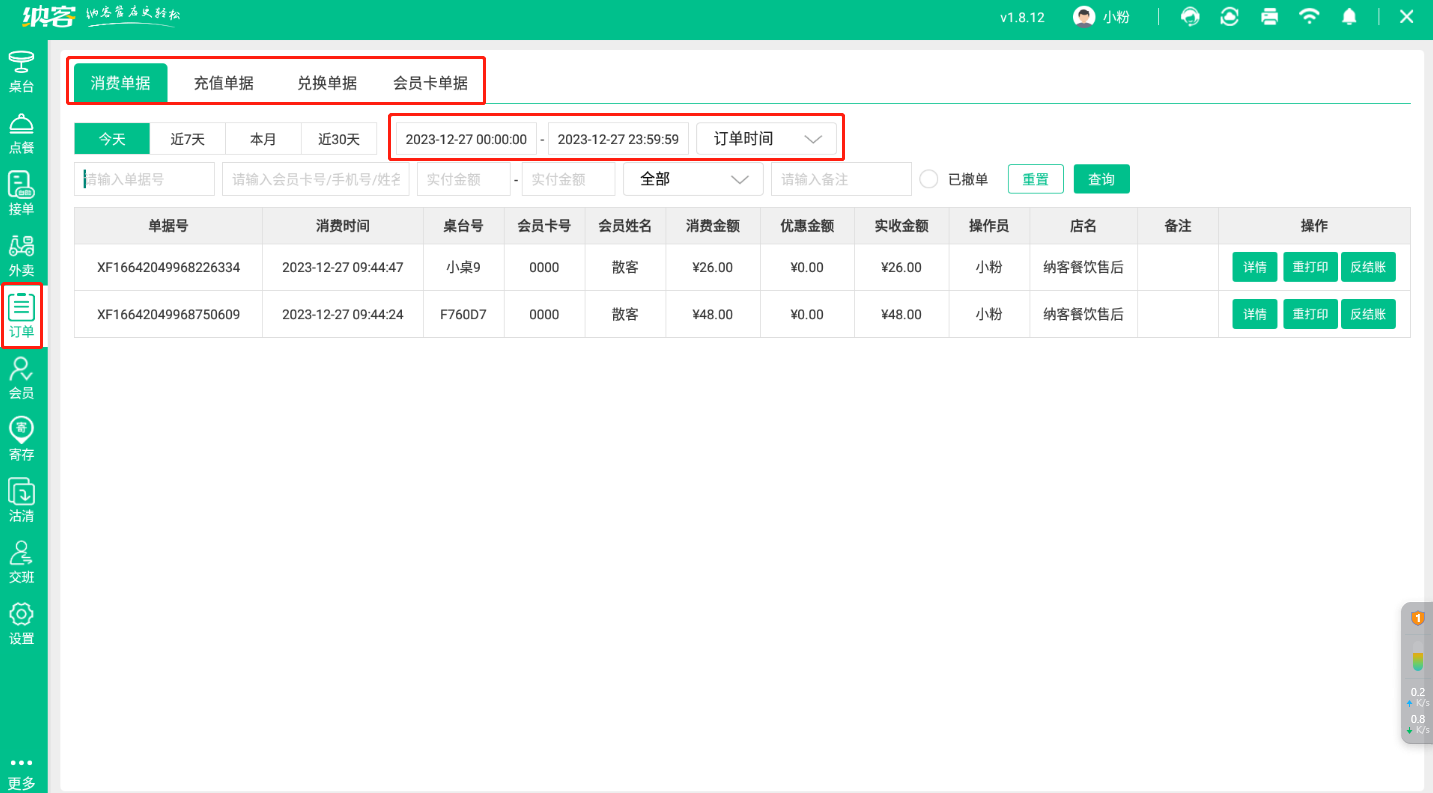This screenshot has height=793, width=1433.
Task: Open the 订单时间 dropdown
Action: pos(767,137)
